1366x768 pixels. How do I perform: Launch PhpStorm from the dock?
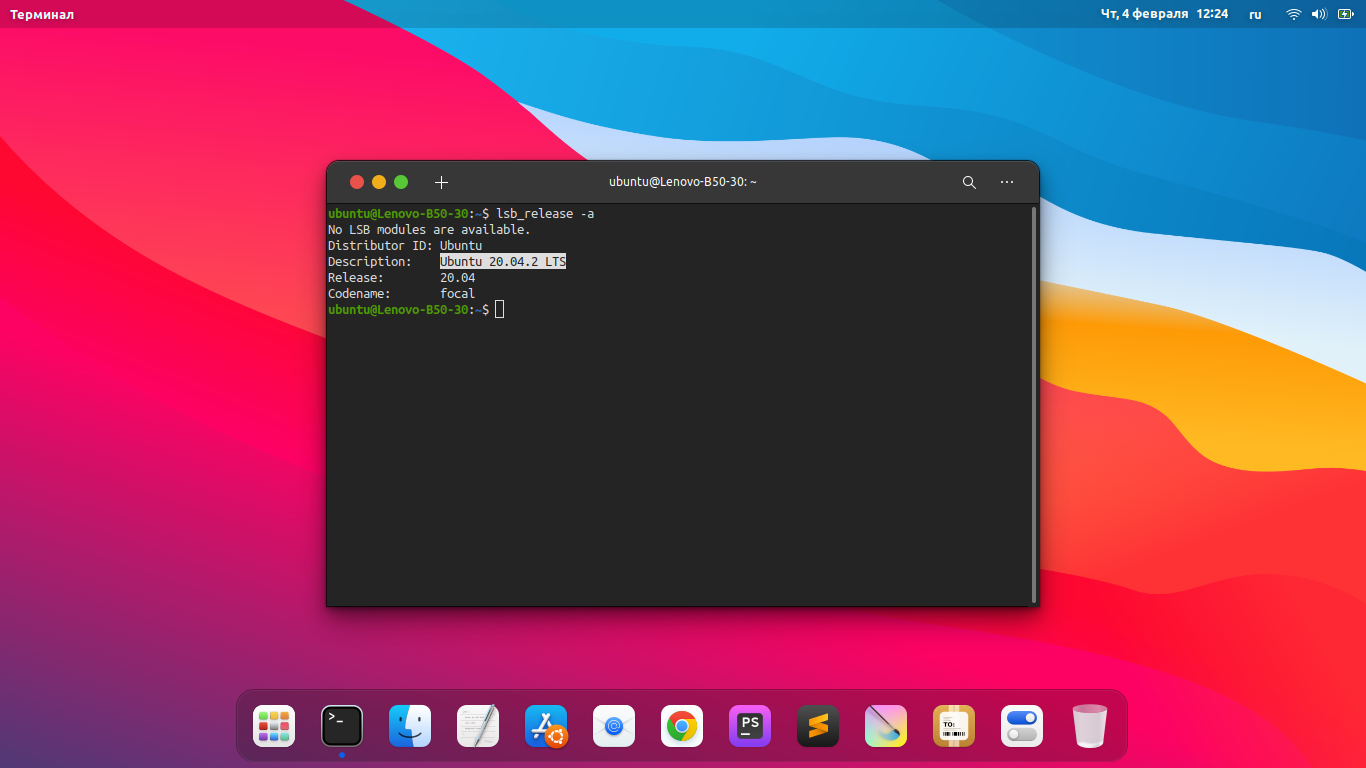tap(750, 726)
